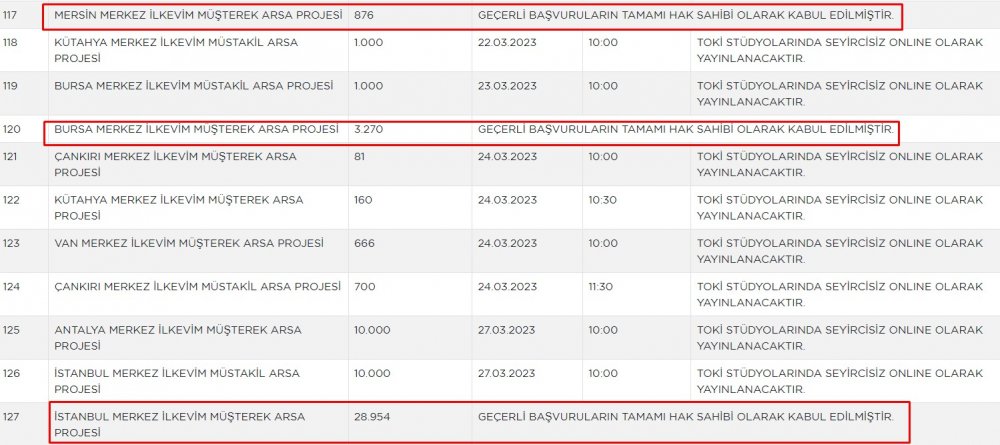This screenshot has height=445, width=1000.
Task: Click the 81 quota value
Action: [x=360, y=156]
